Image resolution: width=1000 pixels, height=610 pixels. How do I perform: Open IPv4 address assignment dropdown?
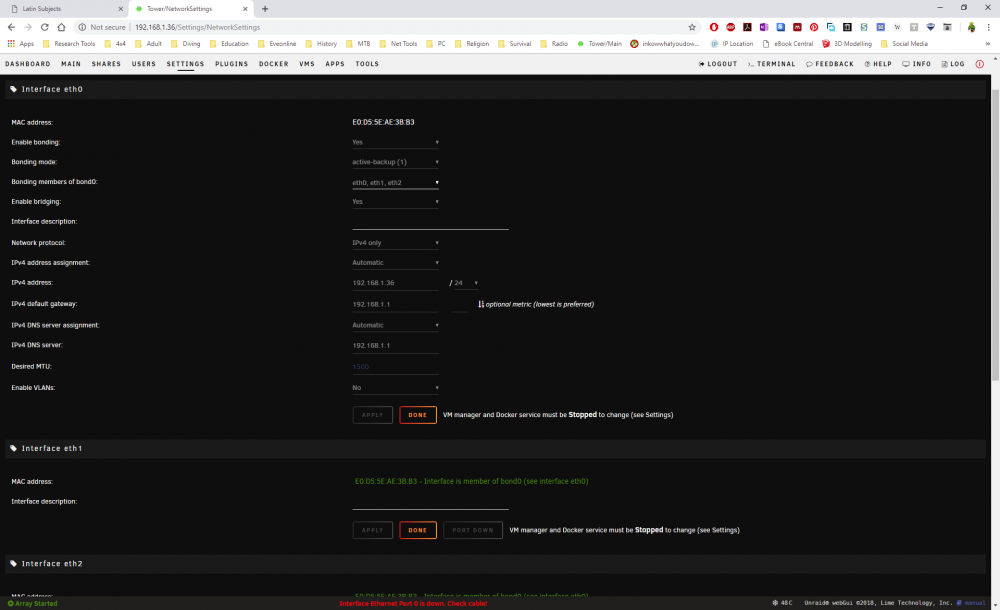click(395, 262)
